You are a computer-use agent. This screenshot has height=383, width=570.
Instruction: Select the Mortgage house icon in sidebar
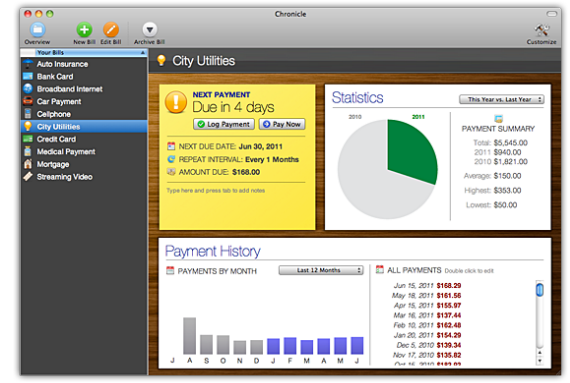point(28,164)
